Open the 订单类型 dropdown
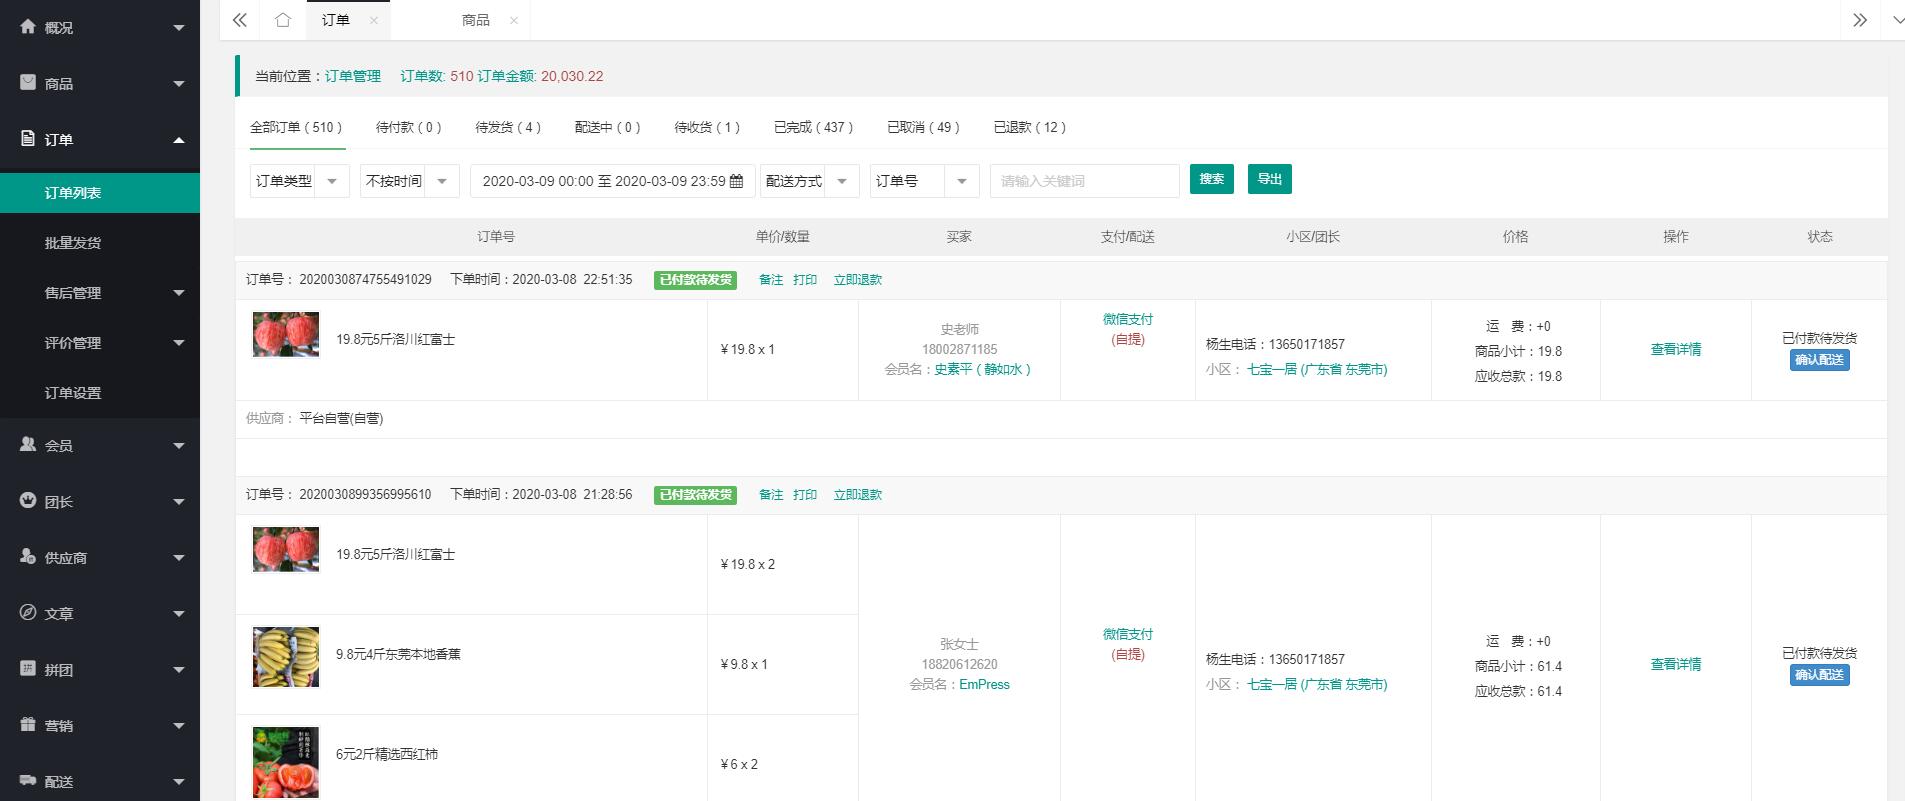This screenshot has width=1905, height=801. (x=299, y=181)
